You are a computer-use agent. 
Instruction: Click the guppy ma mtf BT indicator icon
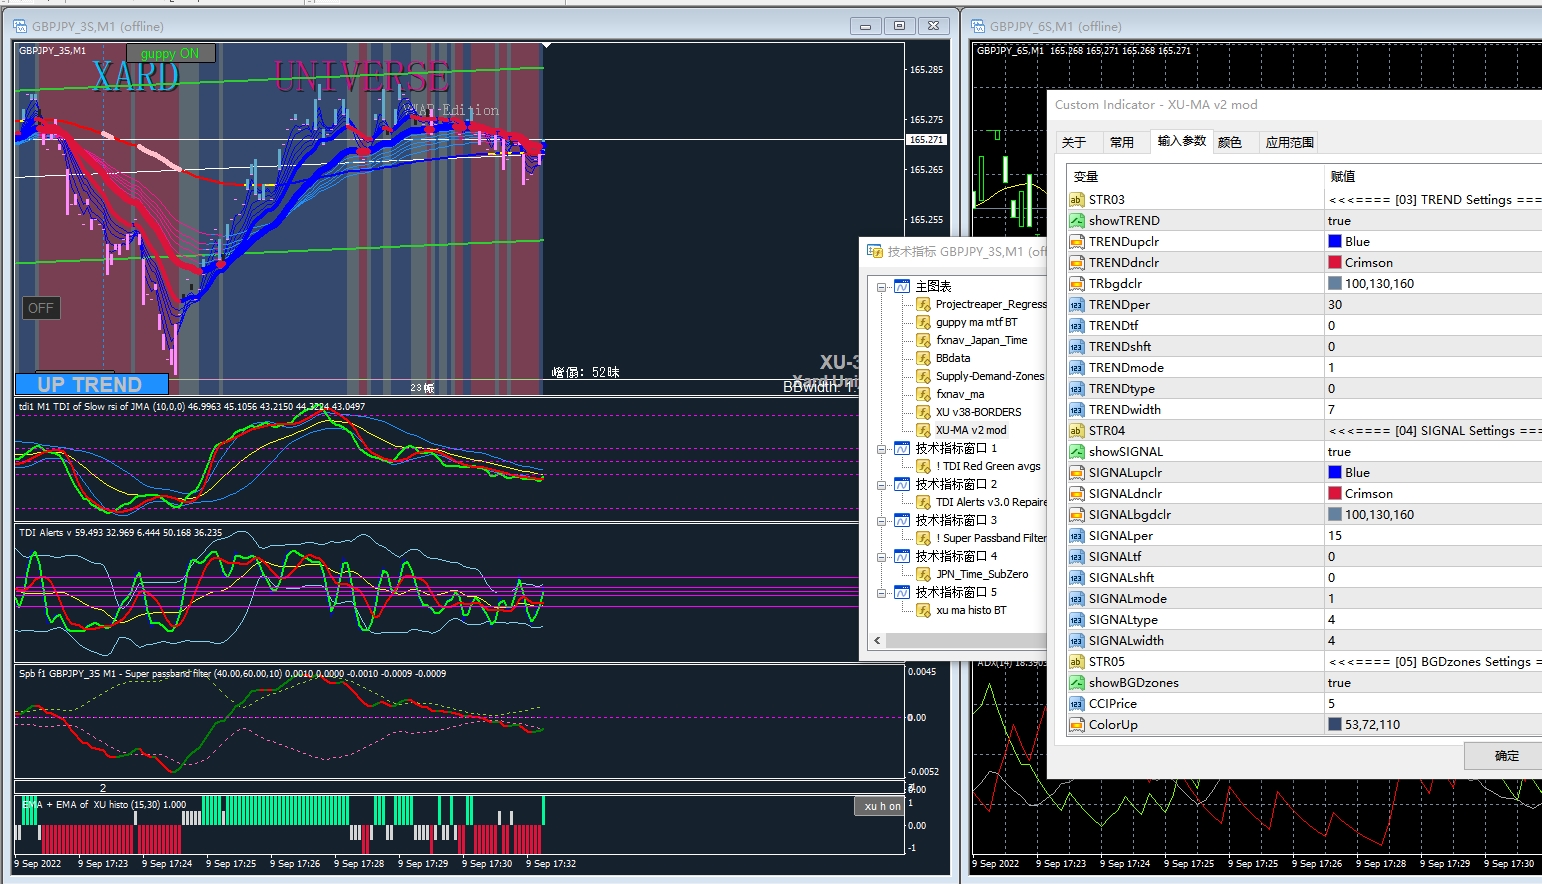(924, 322)
